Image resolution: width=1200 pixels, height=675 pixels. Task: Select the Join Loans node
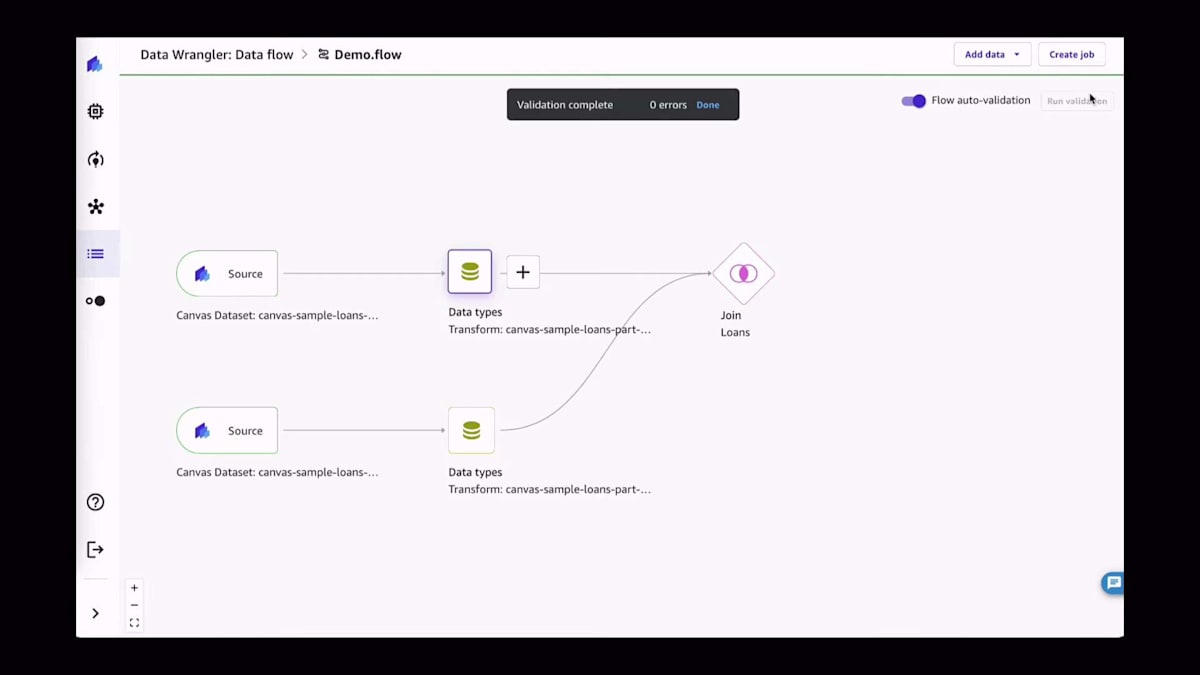pos(743,273)
